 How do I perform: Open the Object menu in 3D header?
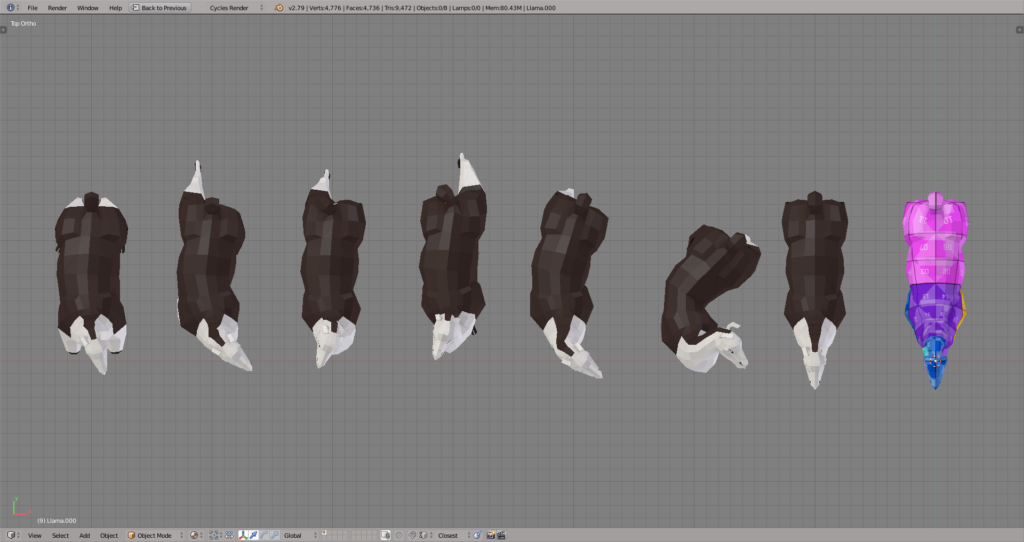click(108, 535)
